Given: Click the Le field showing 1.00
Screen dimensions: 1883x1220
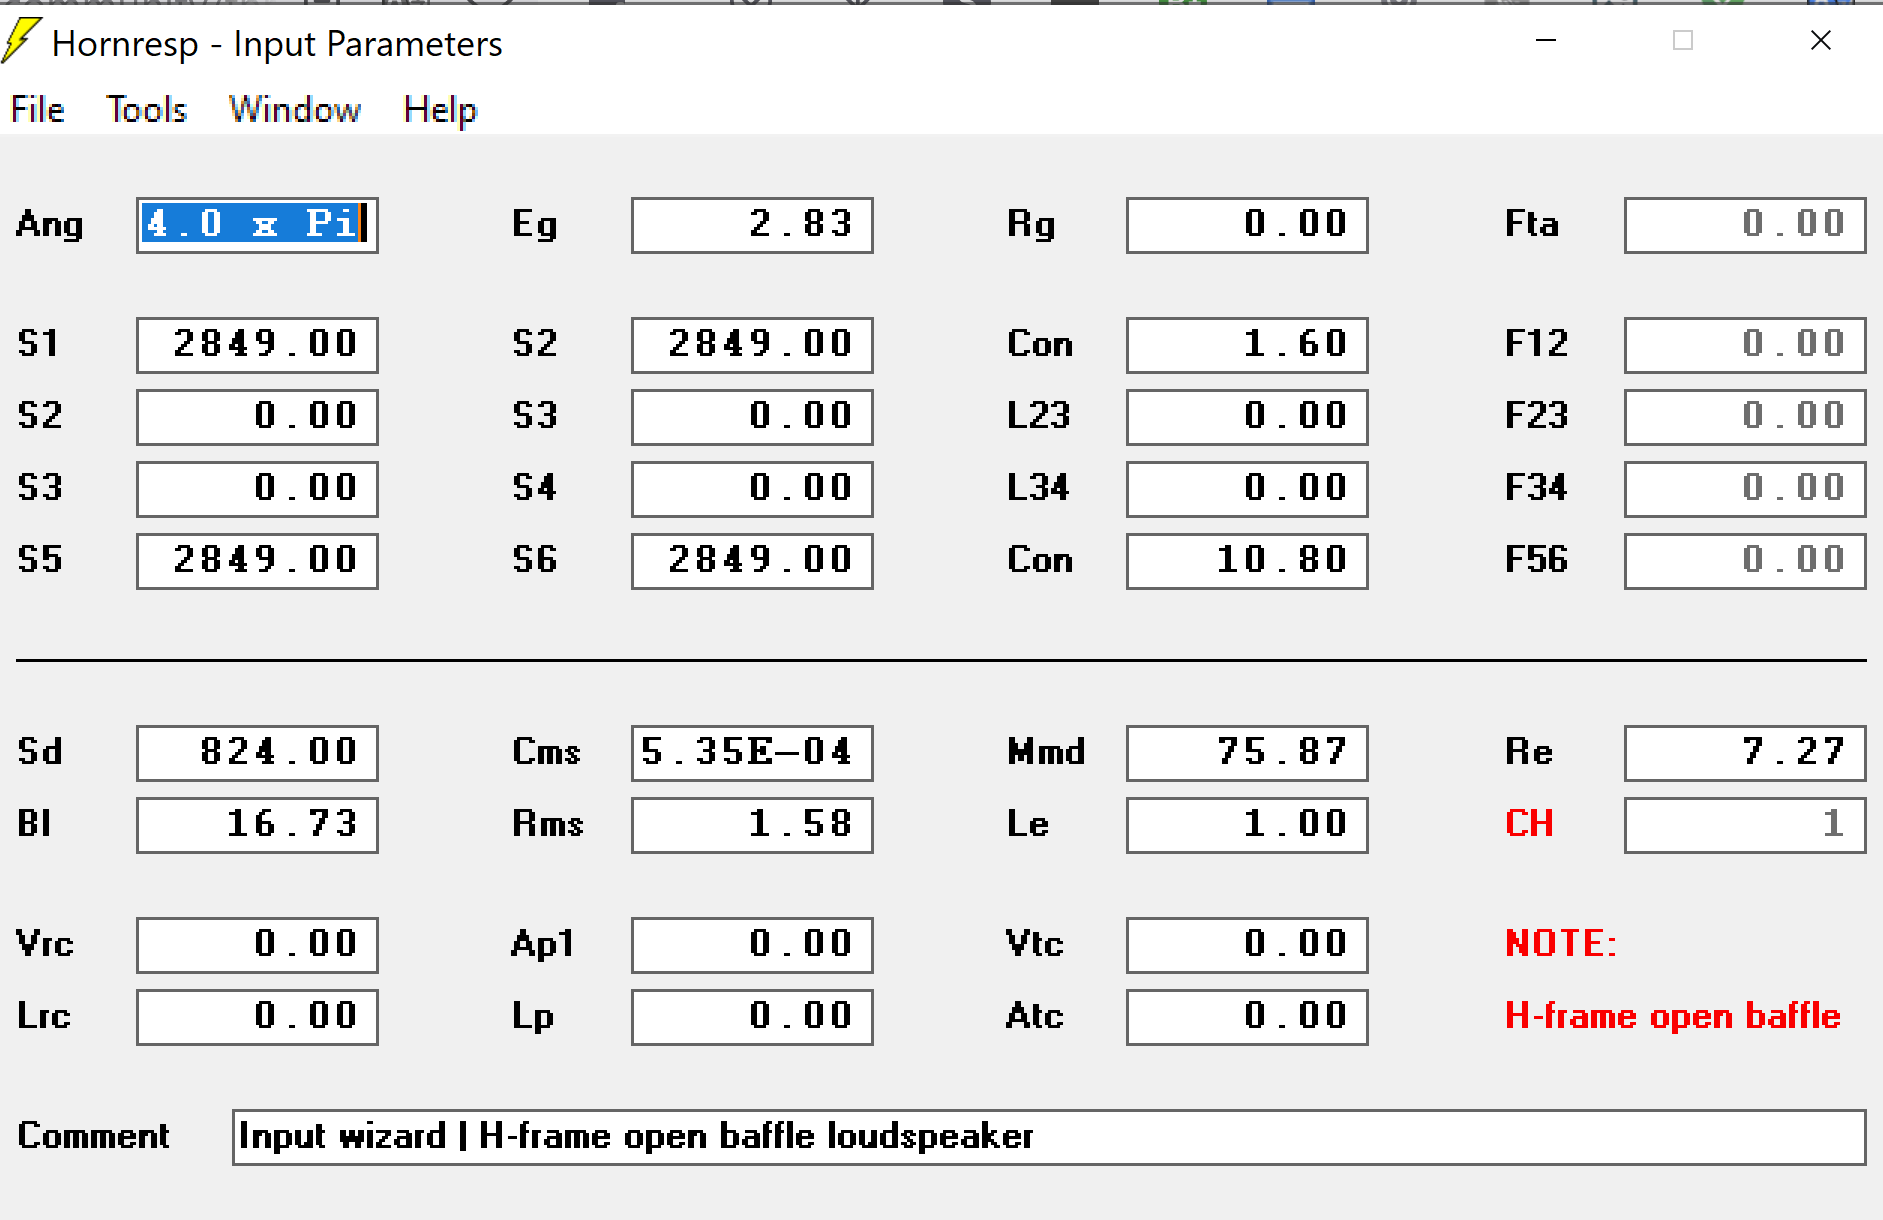Looking at the screenshot, I should coord(1247,825).
